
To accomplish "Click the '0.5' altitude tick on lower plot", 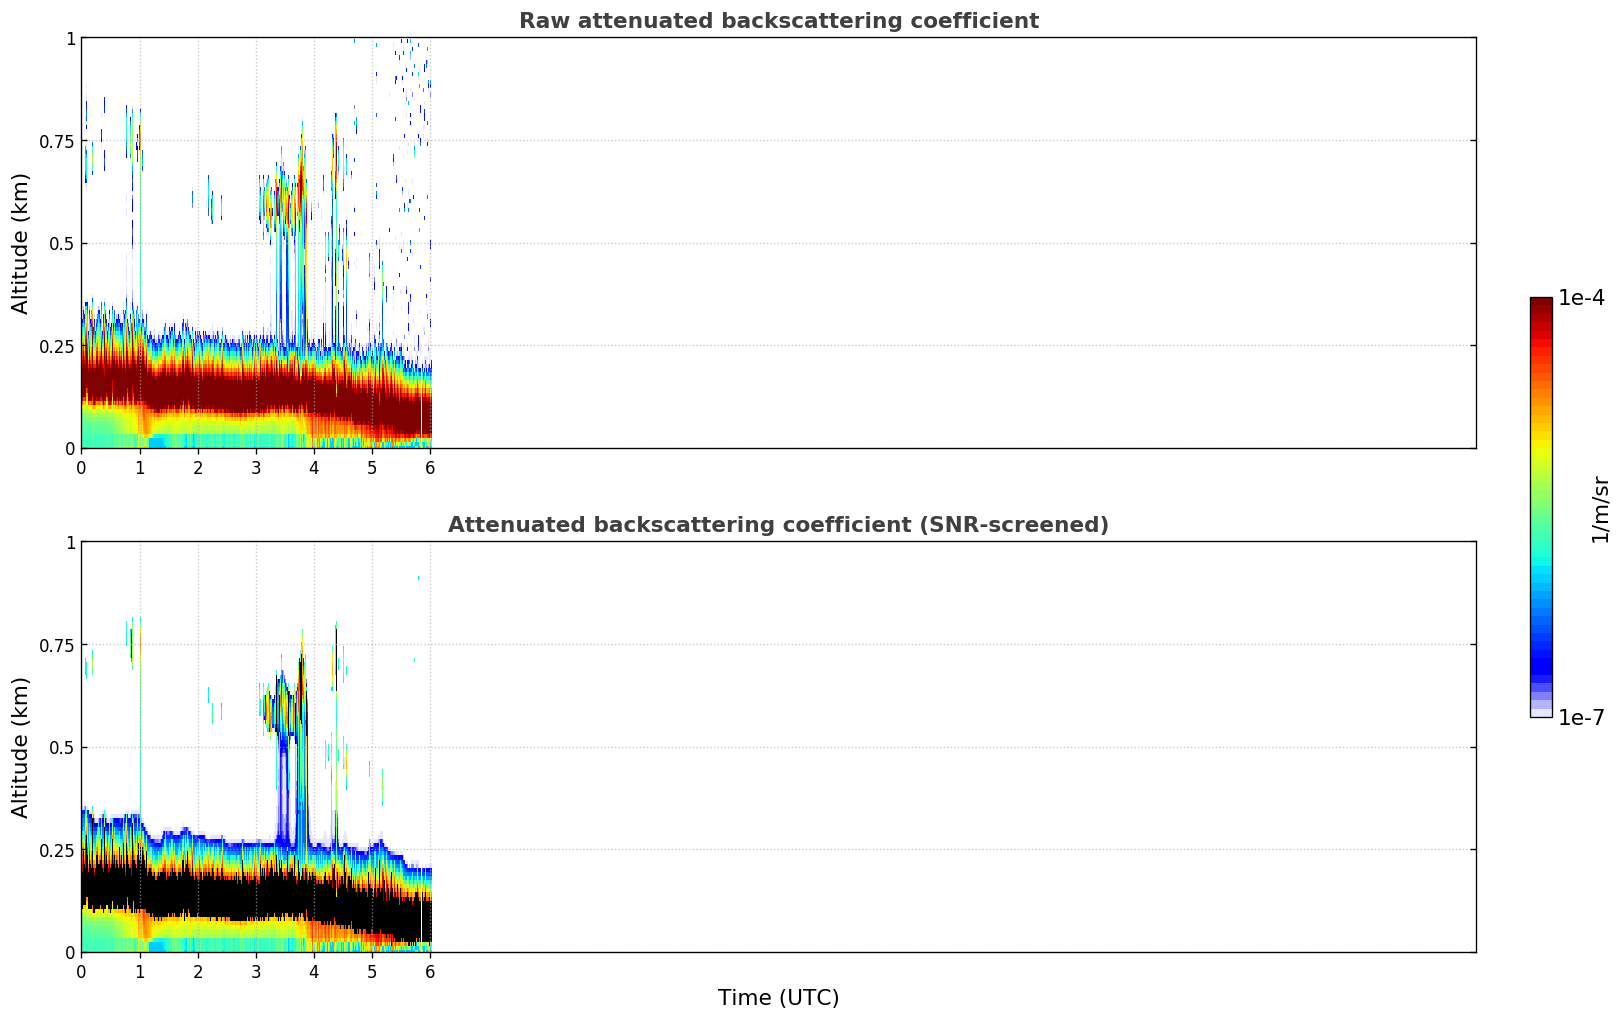I will click(62, 748).
